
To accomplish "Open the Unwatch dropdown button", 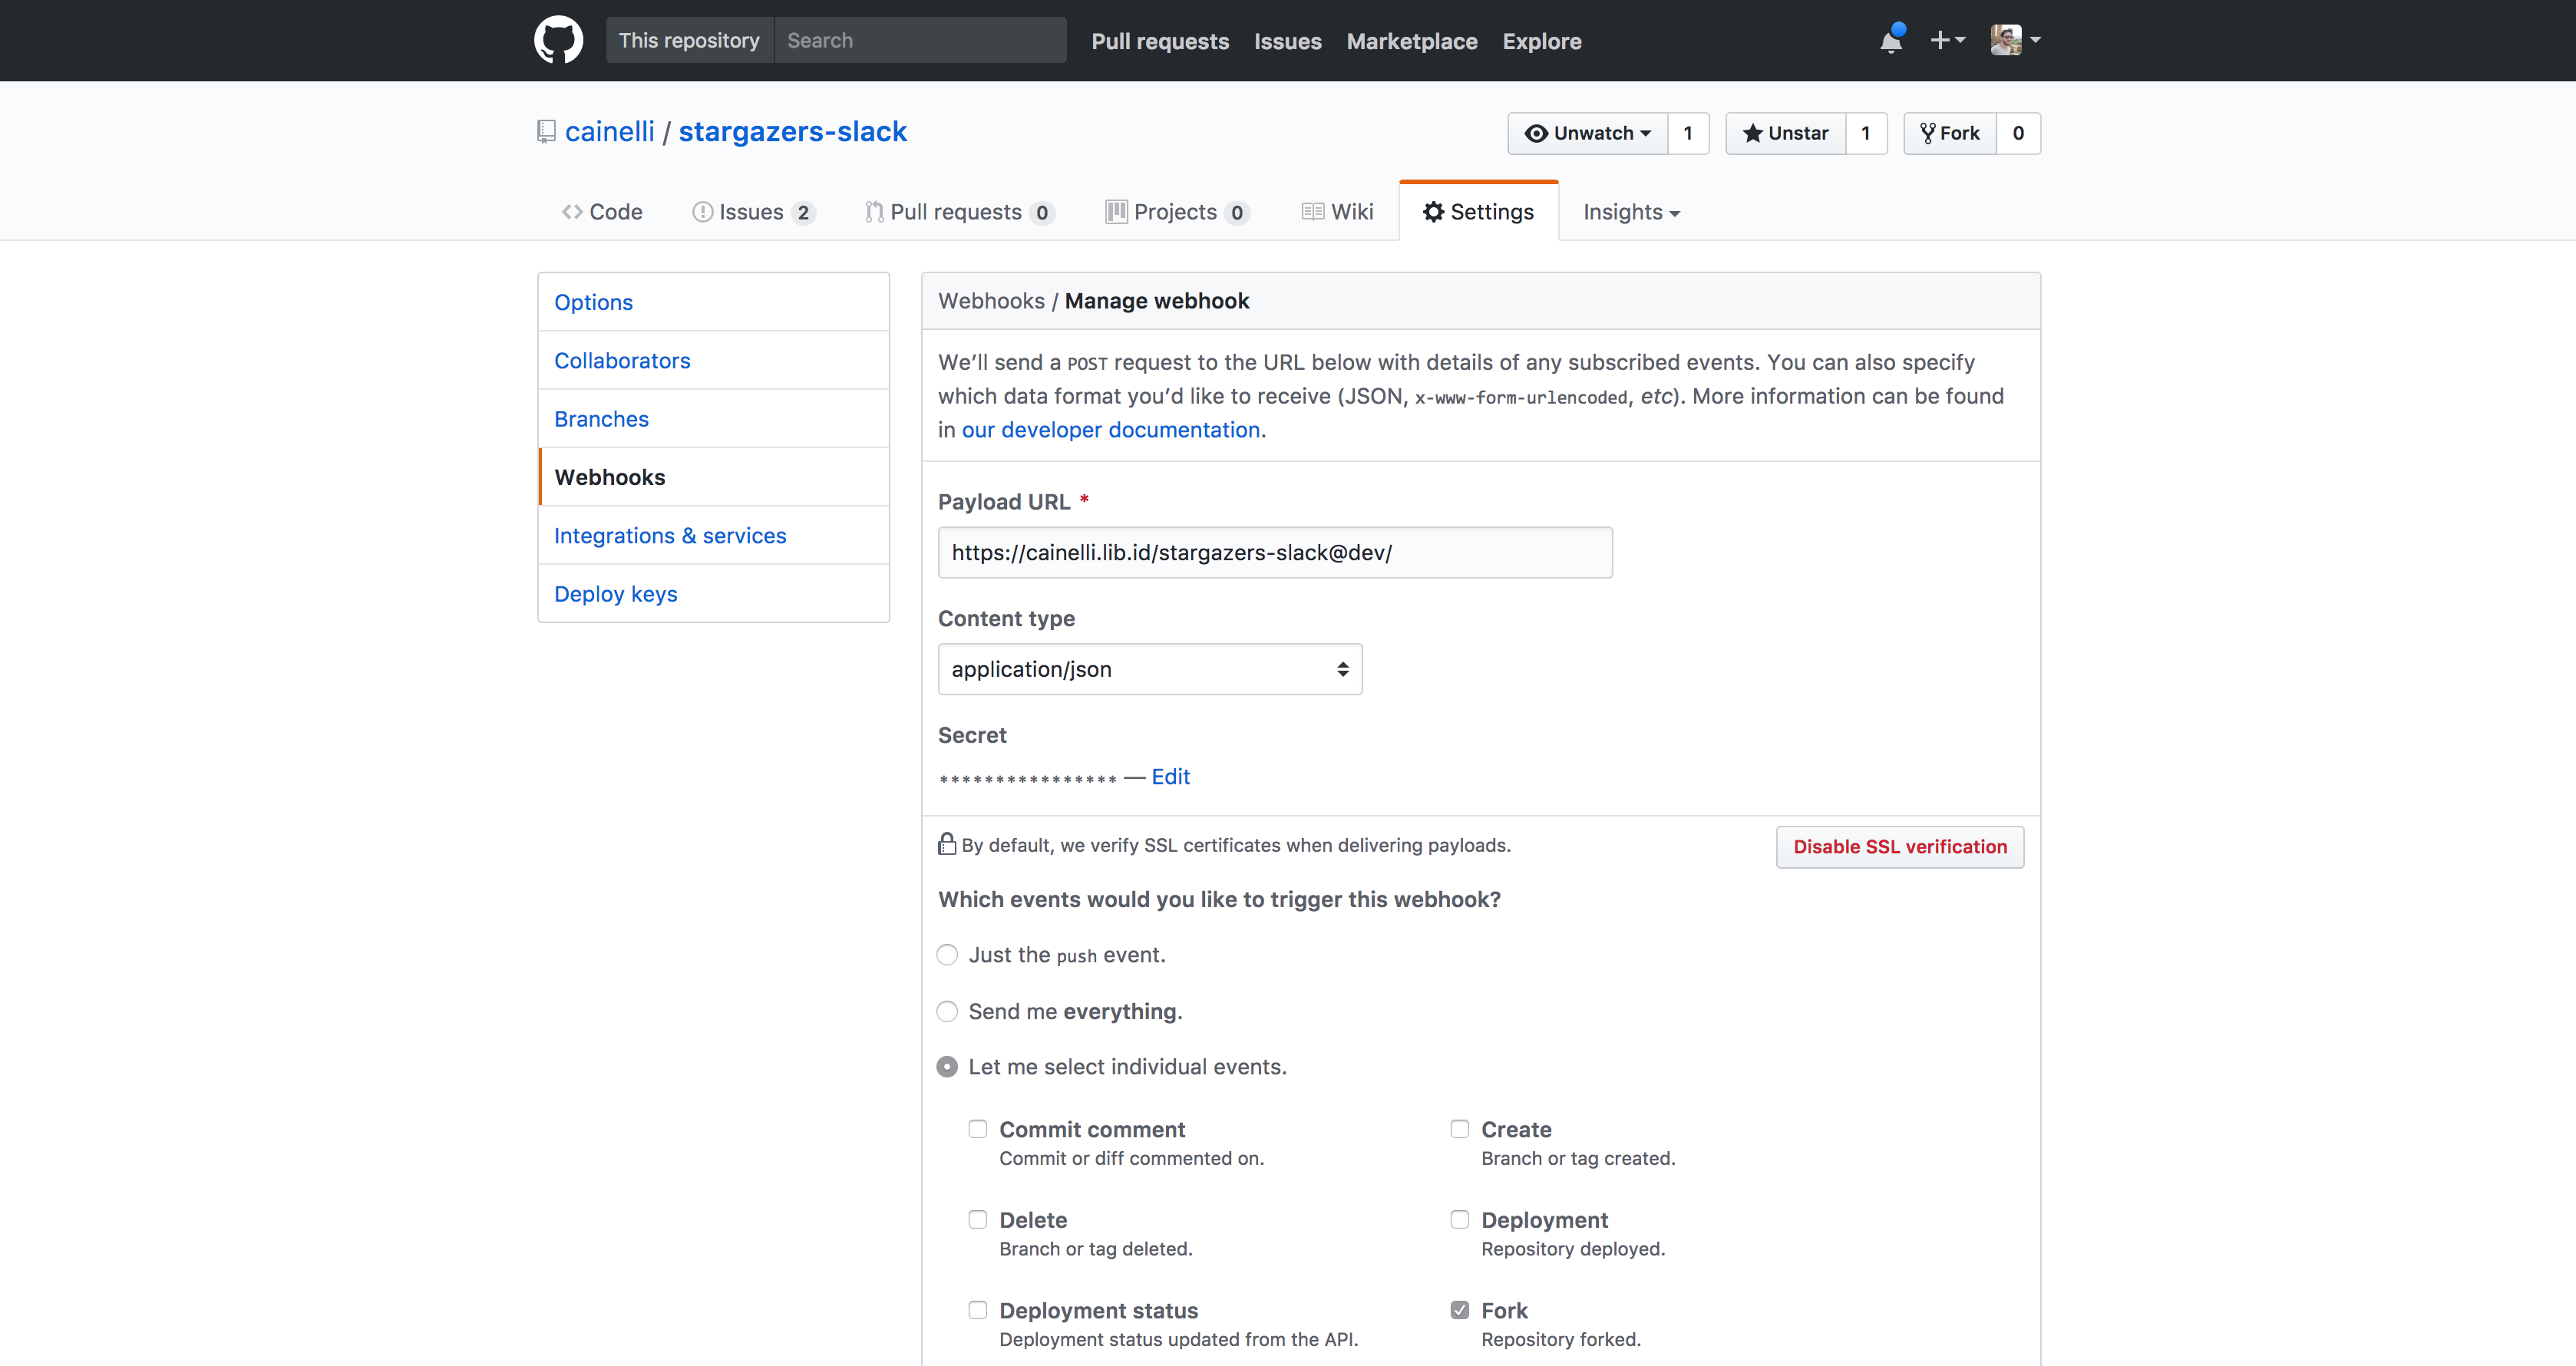I will click(1587, 133).
